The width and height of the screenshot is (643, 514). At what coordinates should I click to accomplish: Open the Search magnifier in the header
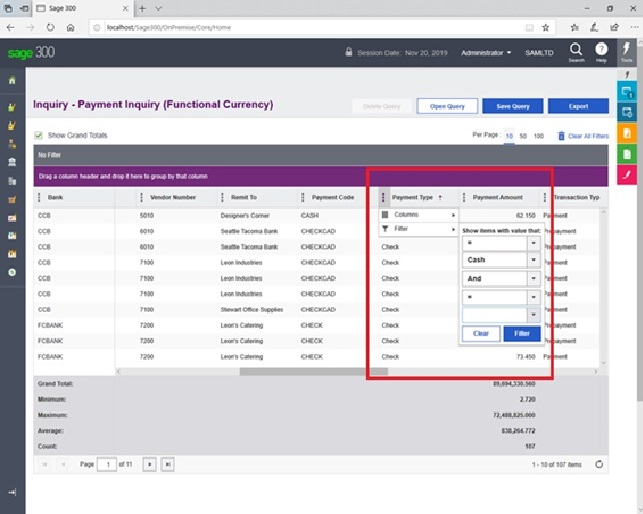click(576, 50)
